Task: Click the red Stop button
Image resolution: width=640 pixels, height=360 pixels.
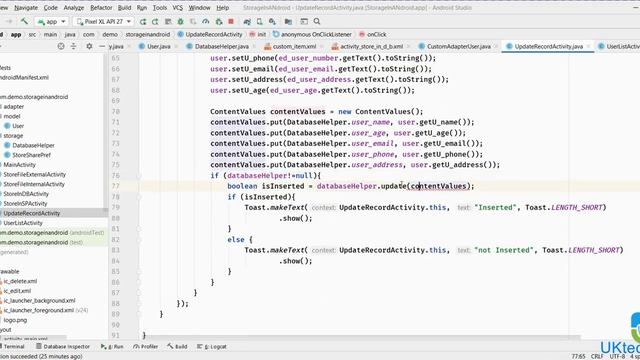Action: coord(231,22)
